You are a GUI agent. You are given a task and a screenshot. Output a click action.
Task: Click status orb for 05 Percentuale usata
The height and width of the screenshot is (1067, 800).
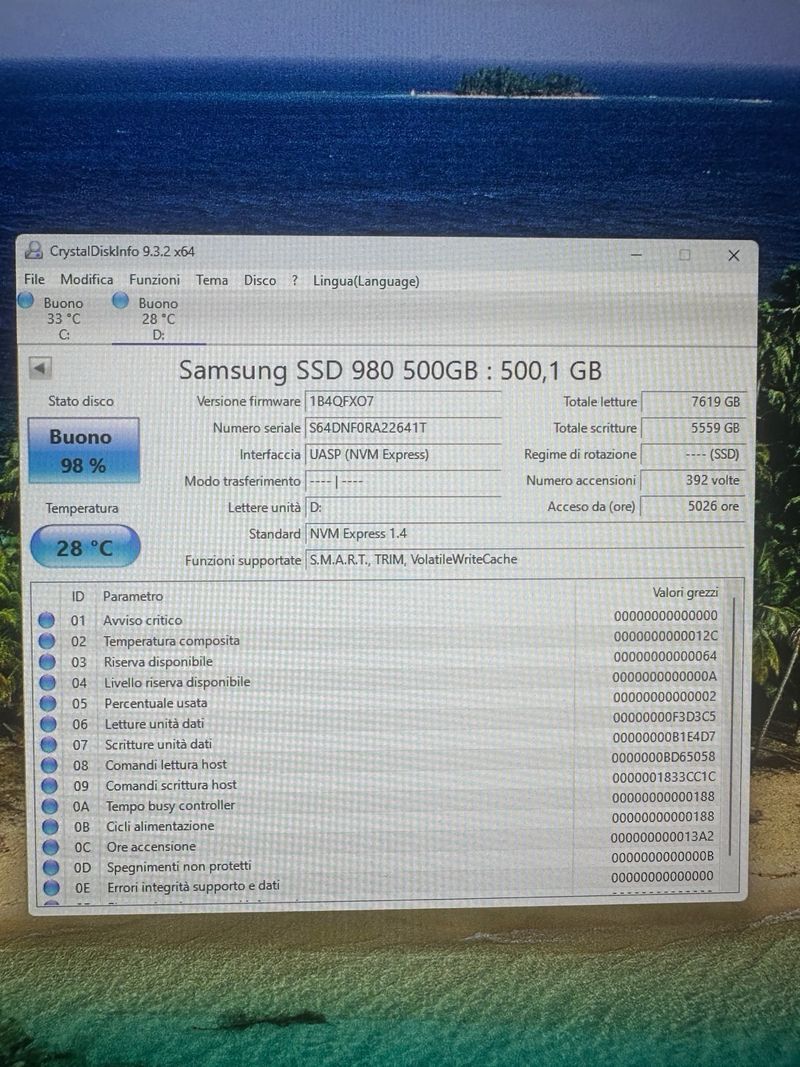point(48,703)
